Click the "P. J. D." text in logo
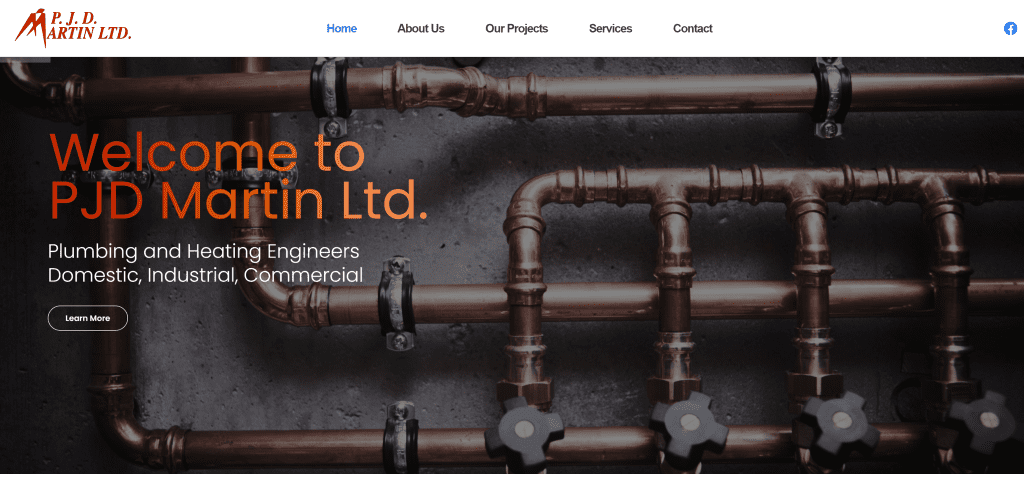The height and width of the screenshot is (478, 1024). click(x=73, y=16)
